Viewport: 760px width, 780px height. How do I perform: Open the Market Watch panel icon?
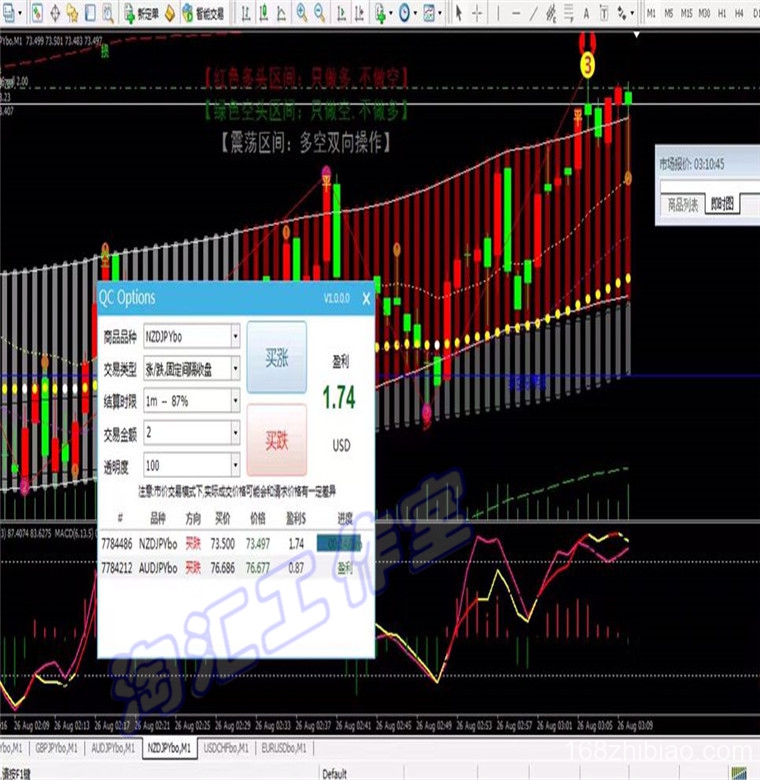click(37, 13)
